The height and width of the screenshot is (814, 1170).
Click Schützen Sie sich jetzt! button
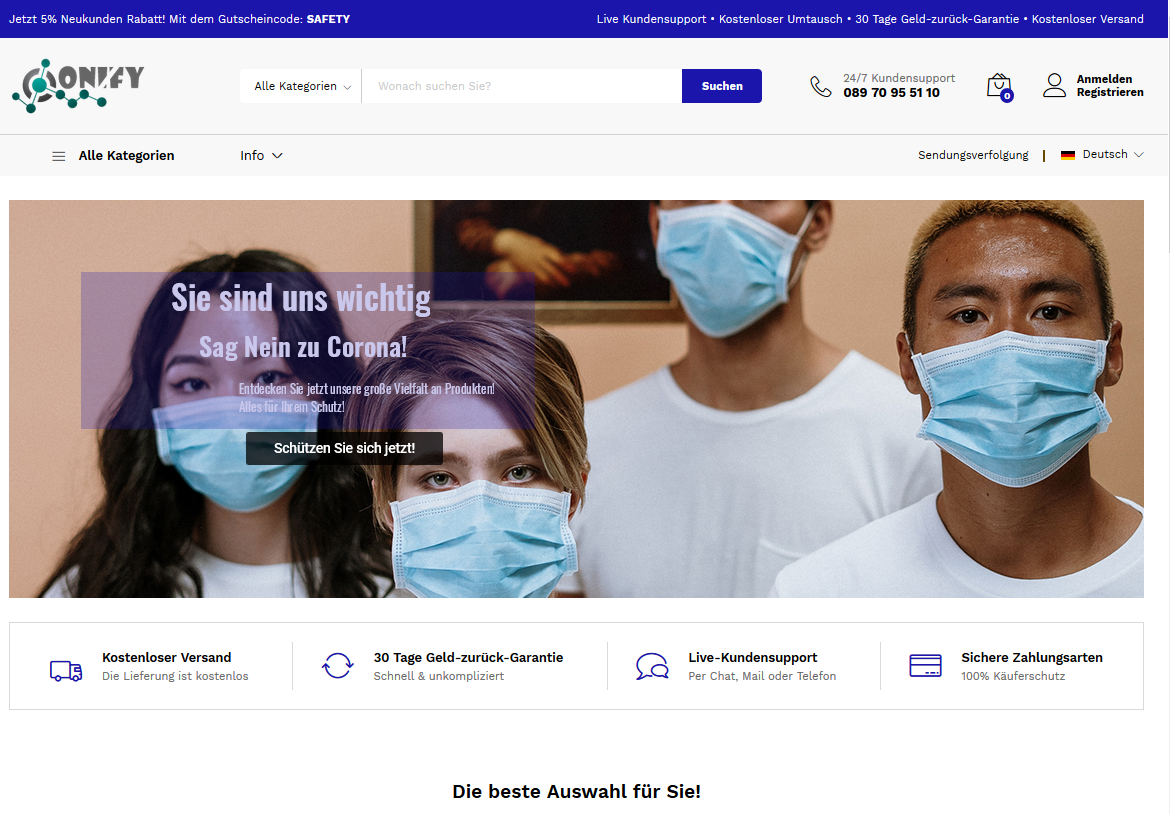[344, 448]
